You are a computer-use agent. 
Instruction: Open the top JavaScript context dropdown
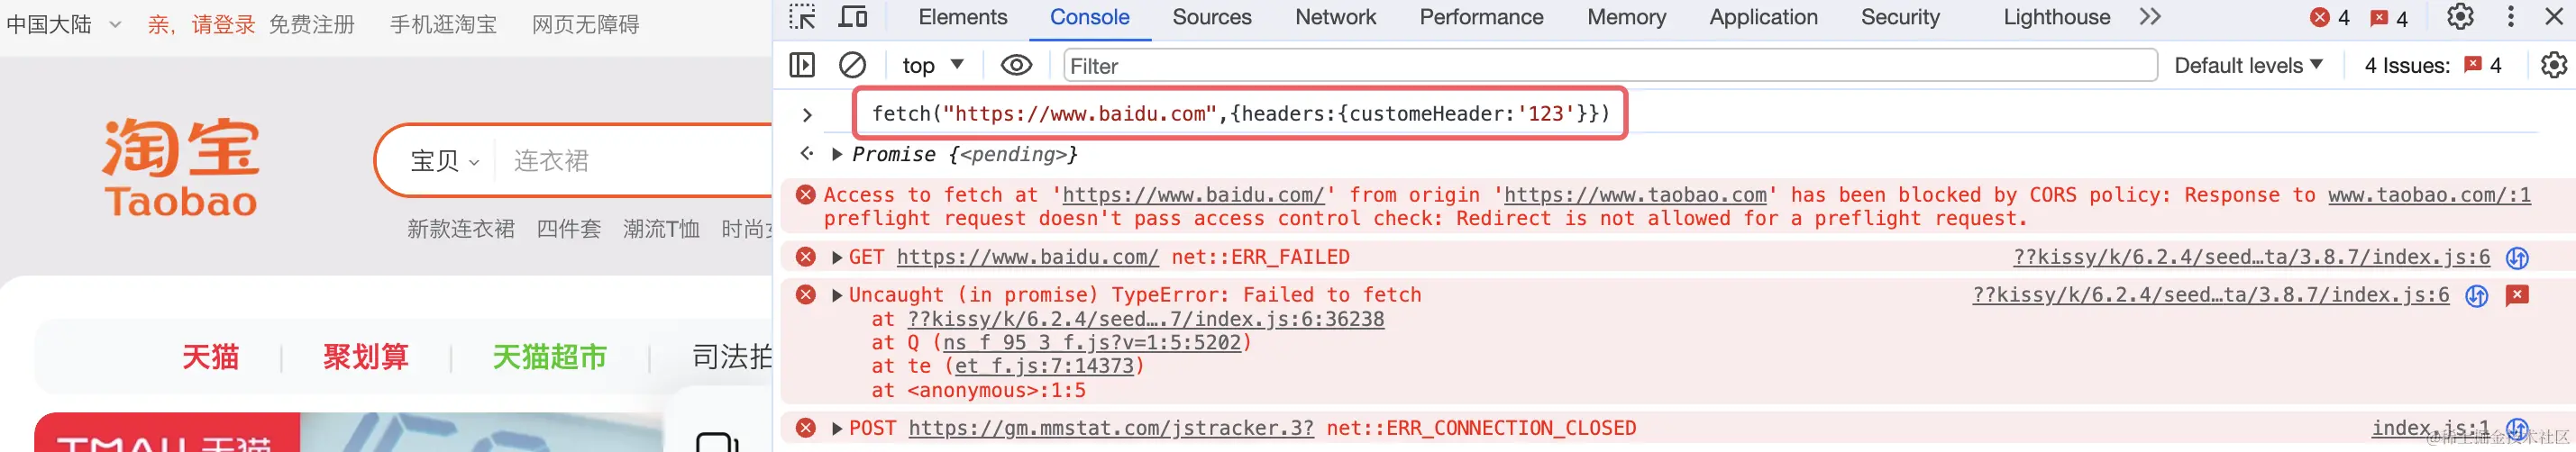tap(932, 65)
